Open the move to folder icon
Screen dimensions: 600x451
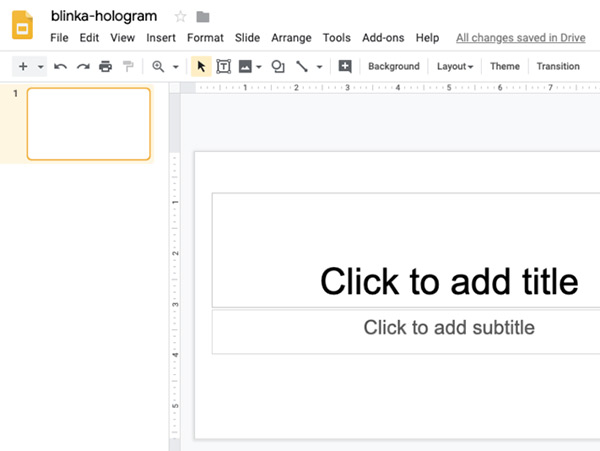pyautogui.click(x=203, y=17)
